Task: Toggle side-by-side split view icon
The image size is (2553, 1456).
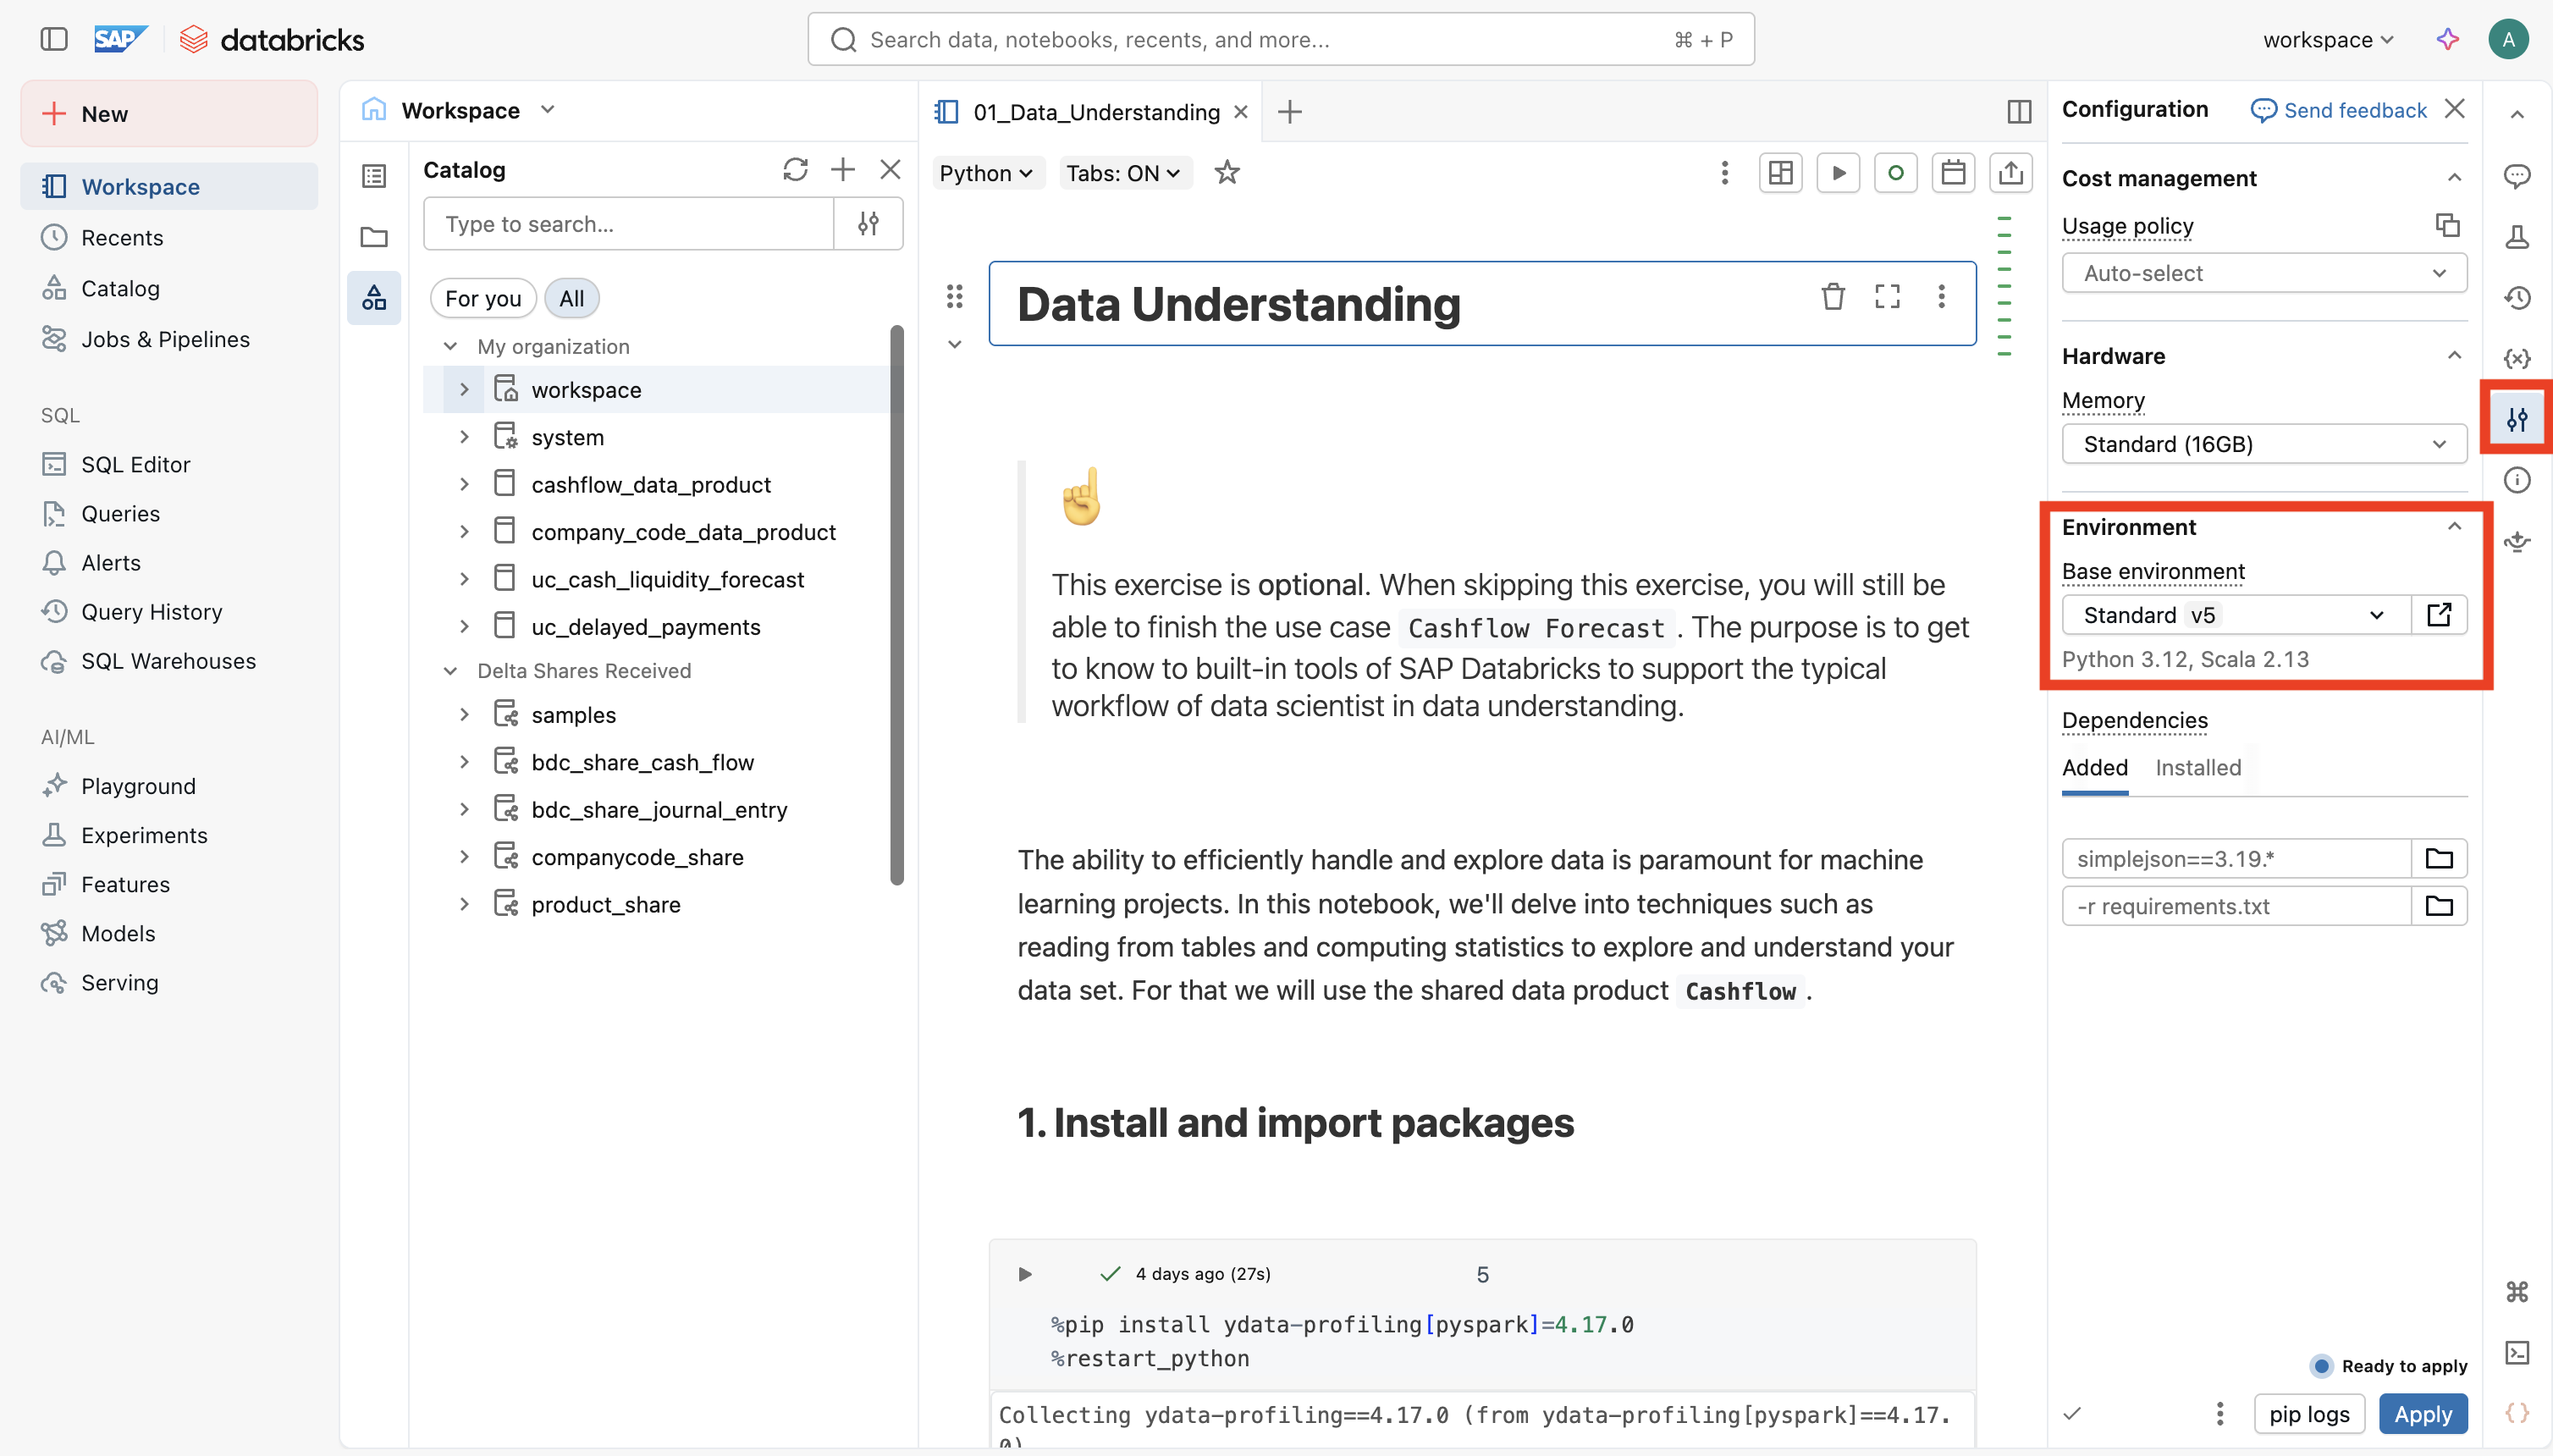Action: pyautogui.click(x=2019, y=111)
